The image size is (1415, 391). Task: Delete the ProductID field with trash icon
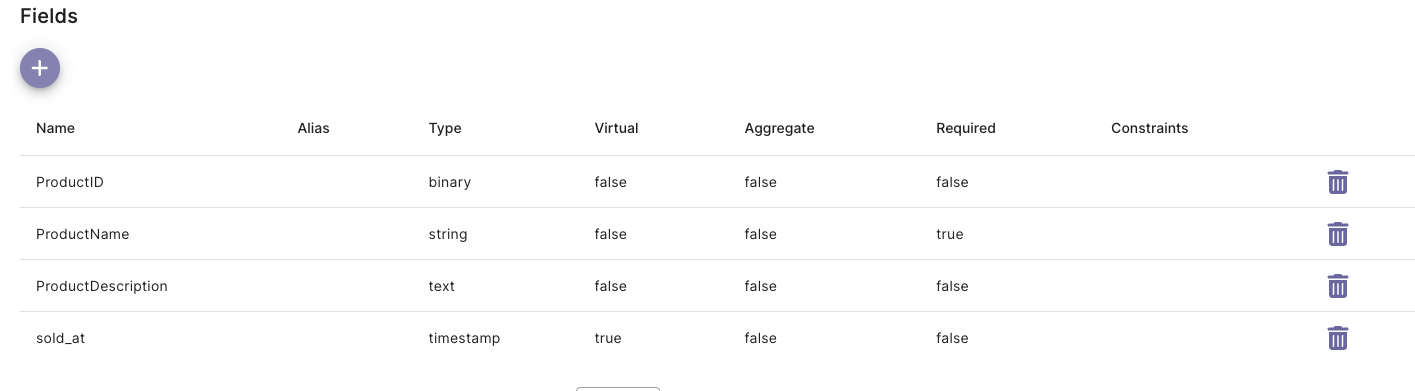1337,182
